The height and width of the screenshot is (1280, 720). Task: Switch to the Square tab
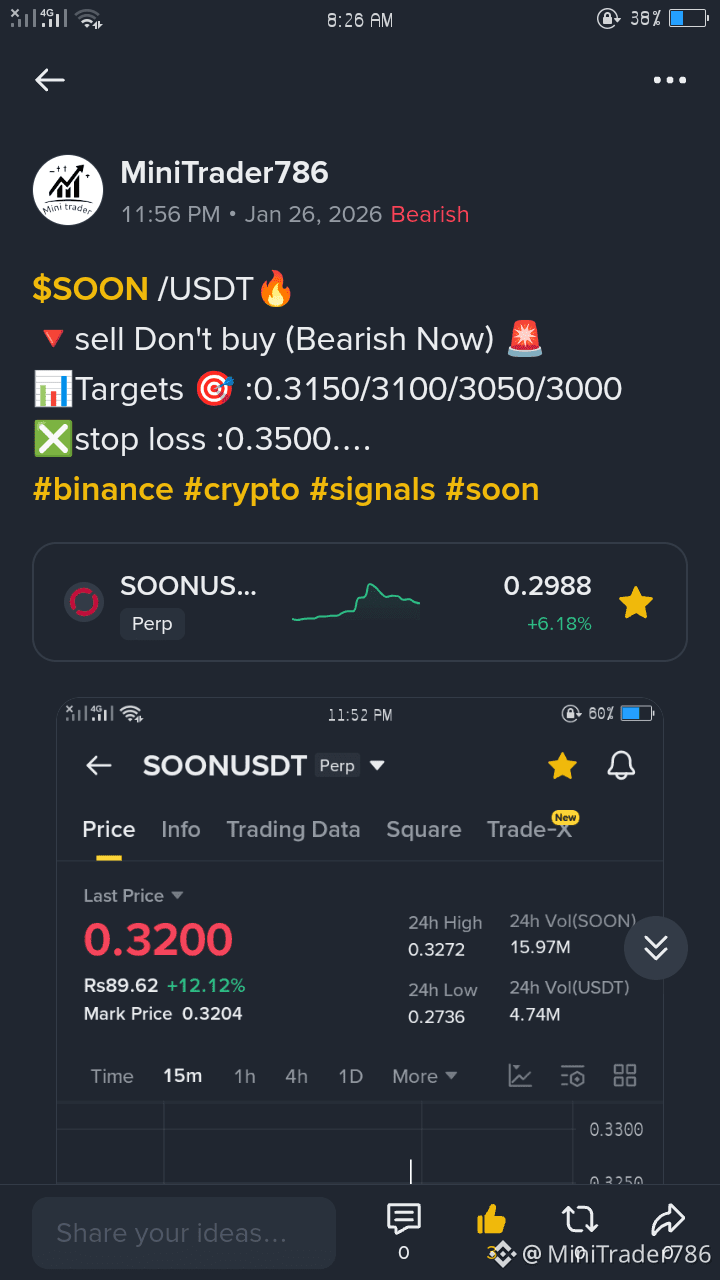point(423,829)
